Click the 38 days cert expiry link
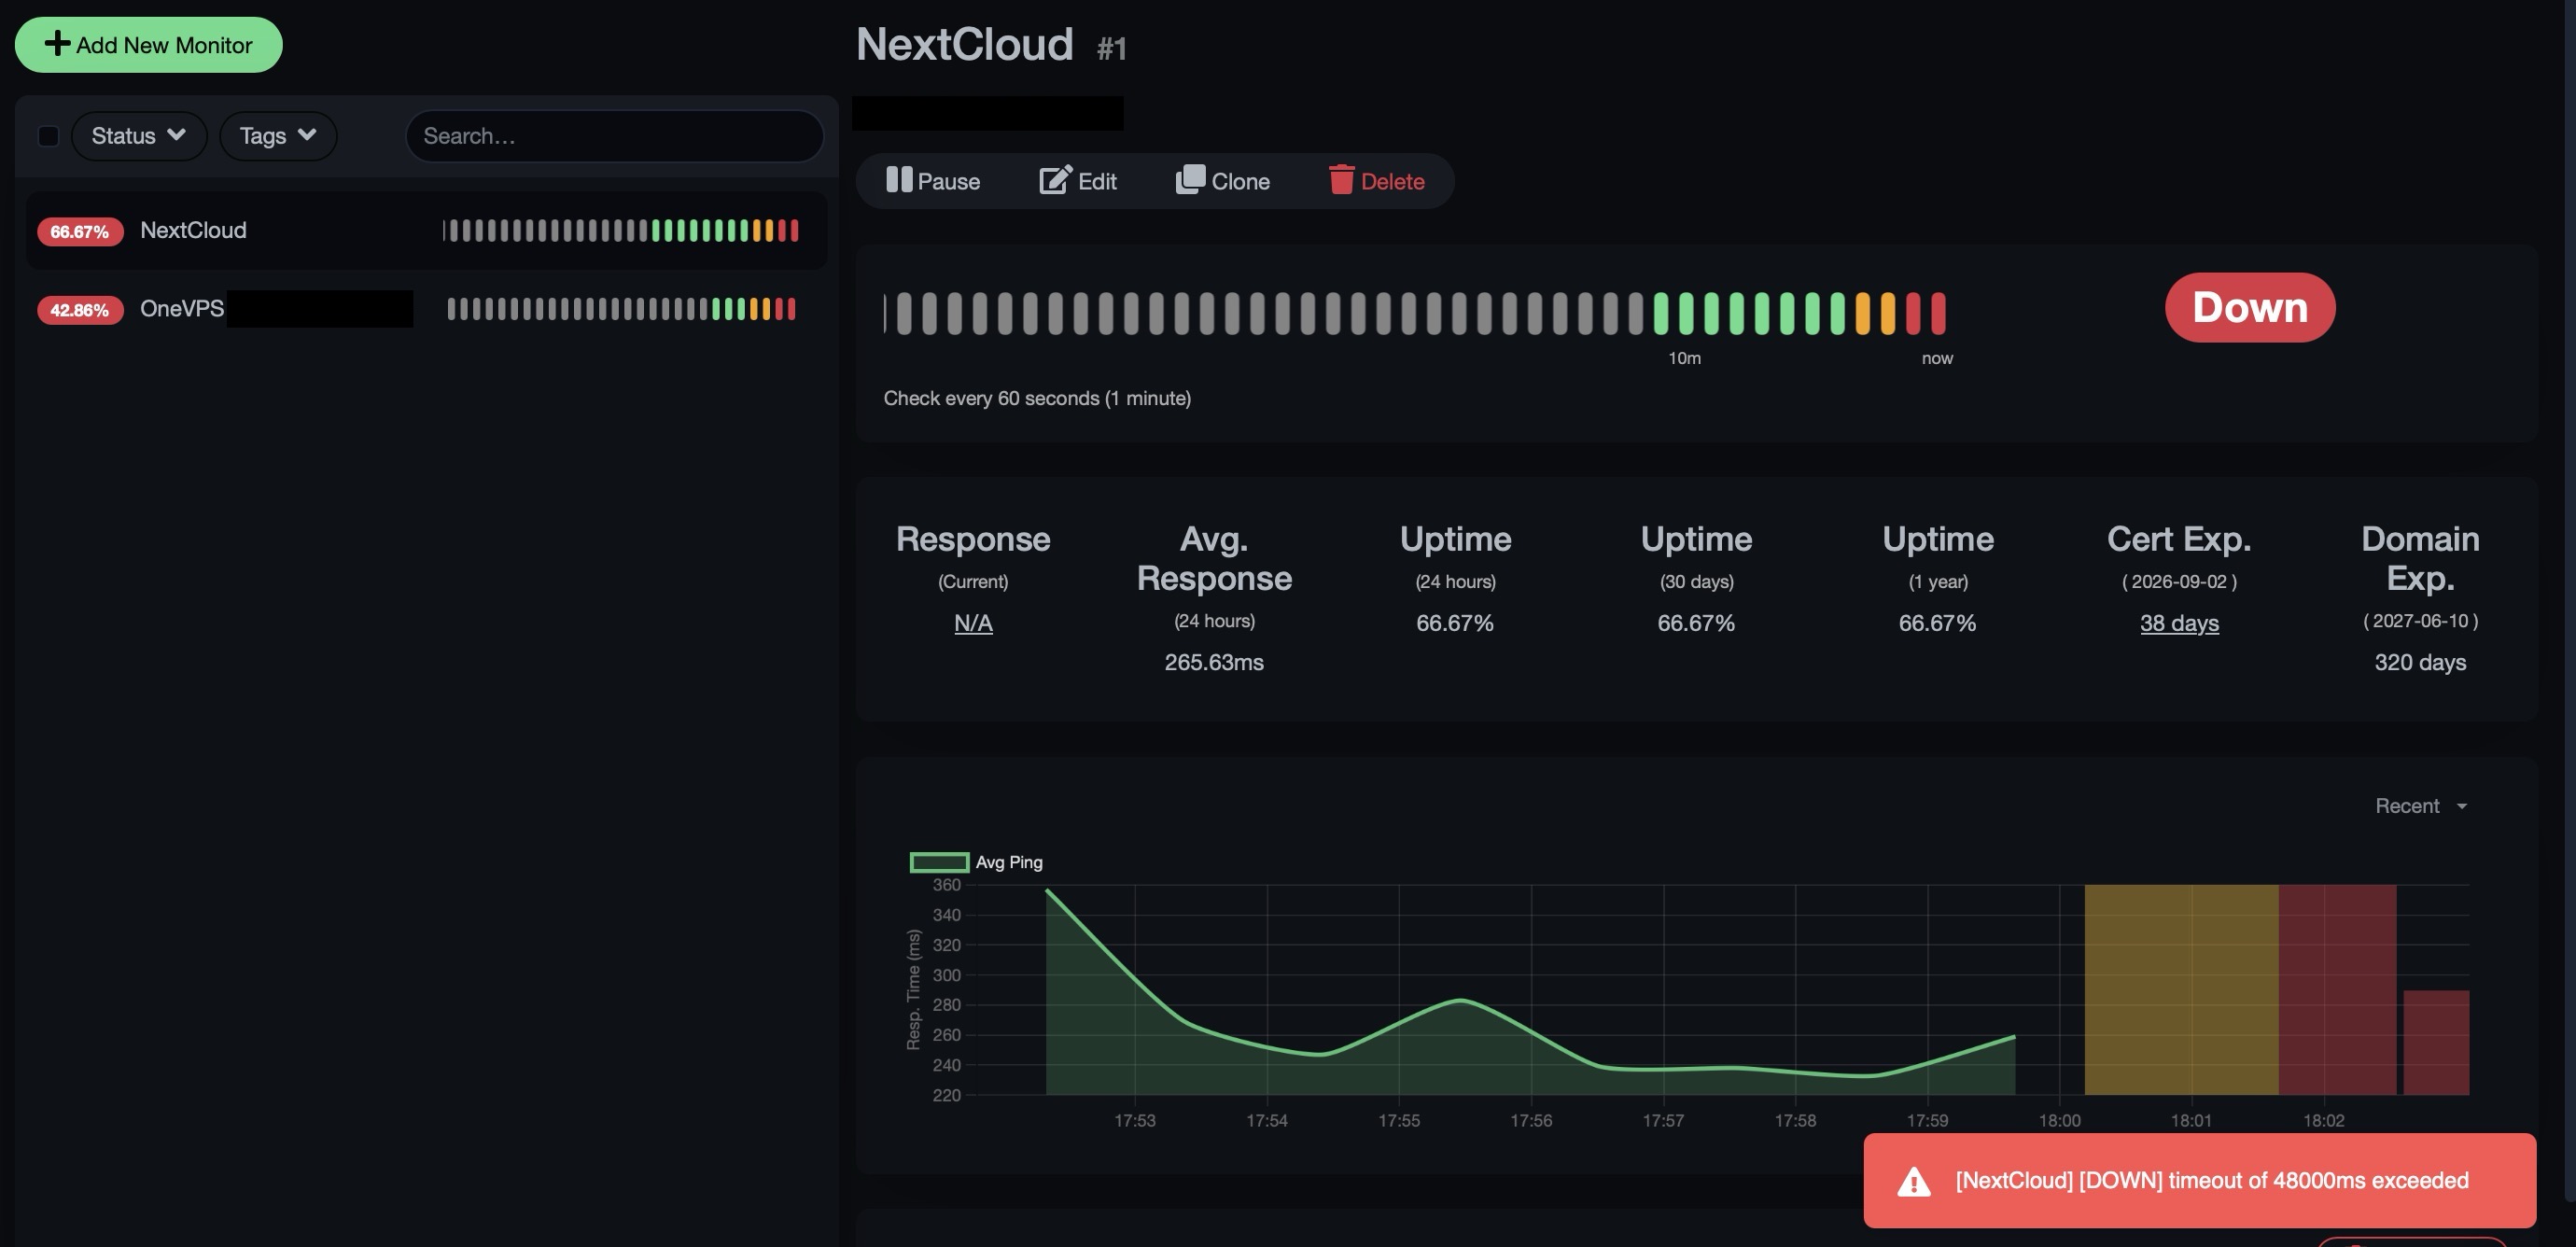The height and width of the screenshot is (1247, 2576). (x=2179, y=623)
